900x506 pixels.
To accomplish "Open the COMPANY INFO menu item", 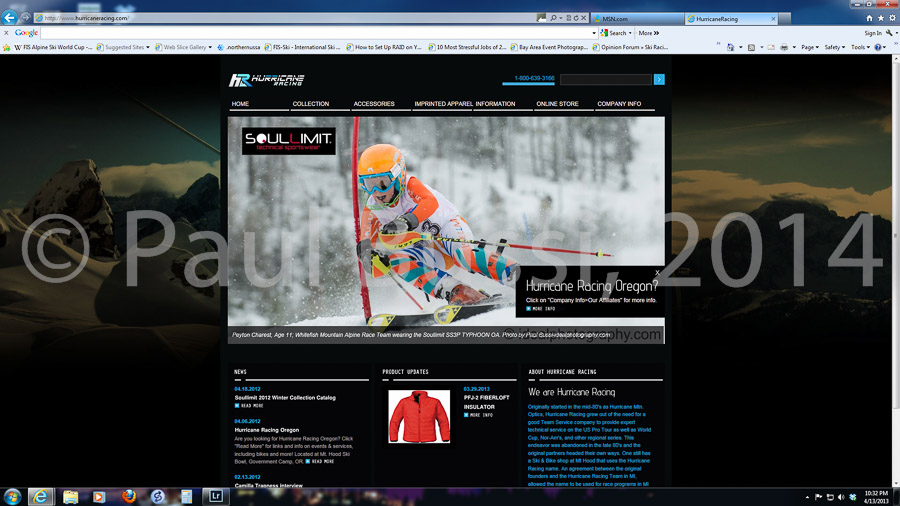I will pyautogui.click(x=619, y=104).
